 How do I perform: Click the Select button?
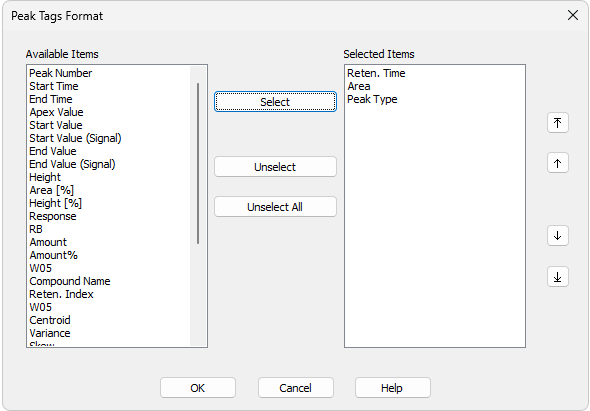(275, 102)
